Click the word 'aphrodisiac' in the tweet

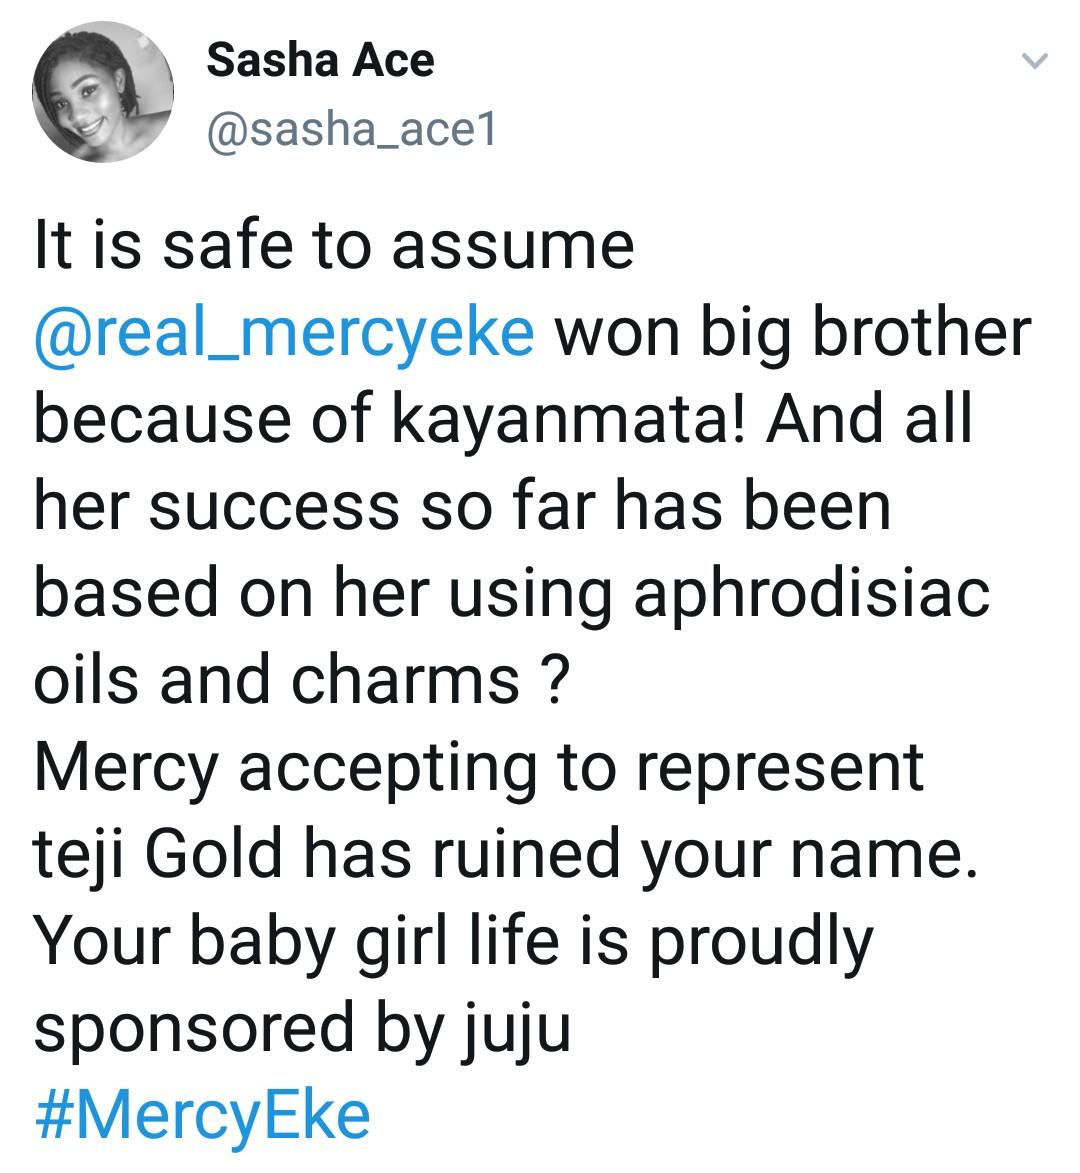tap(811, 592)
